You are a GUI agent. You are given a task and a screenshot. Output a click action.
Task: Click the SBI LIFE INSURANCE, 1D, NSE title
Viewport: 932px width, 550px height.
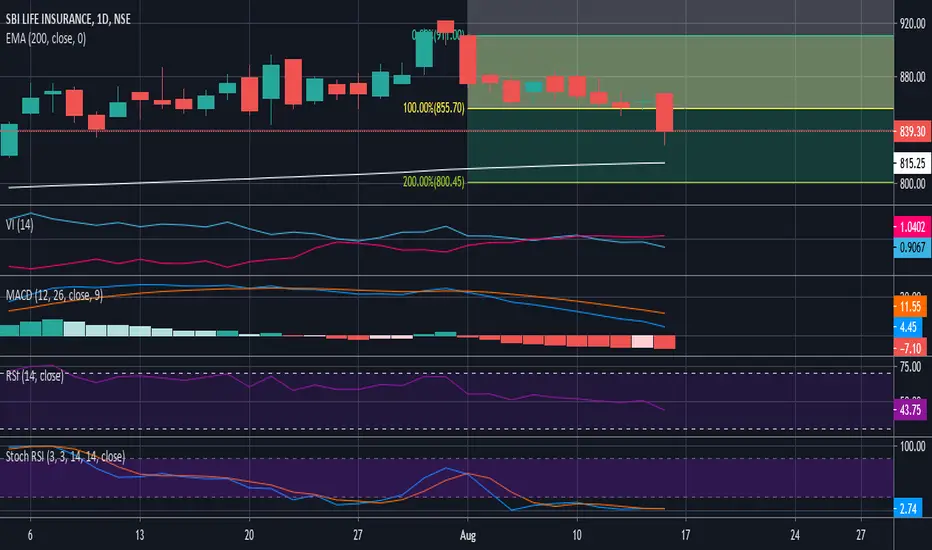(x=68, y=19)
